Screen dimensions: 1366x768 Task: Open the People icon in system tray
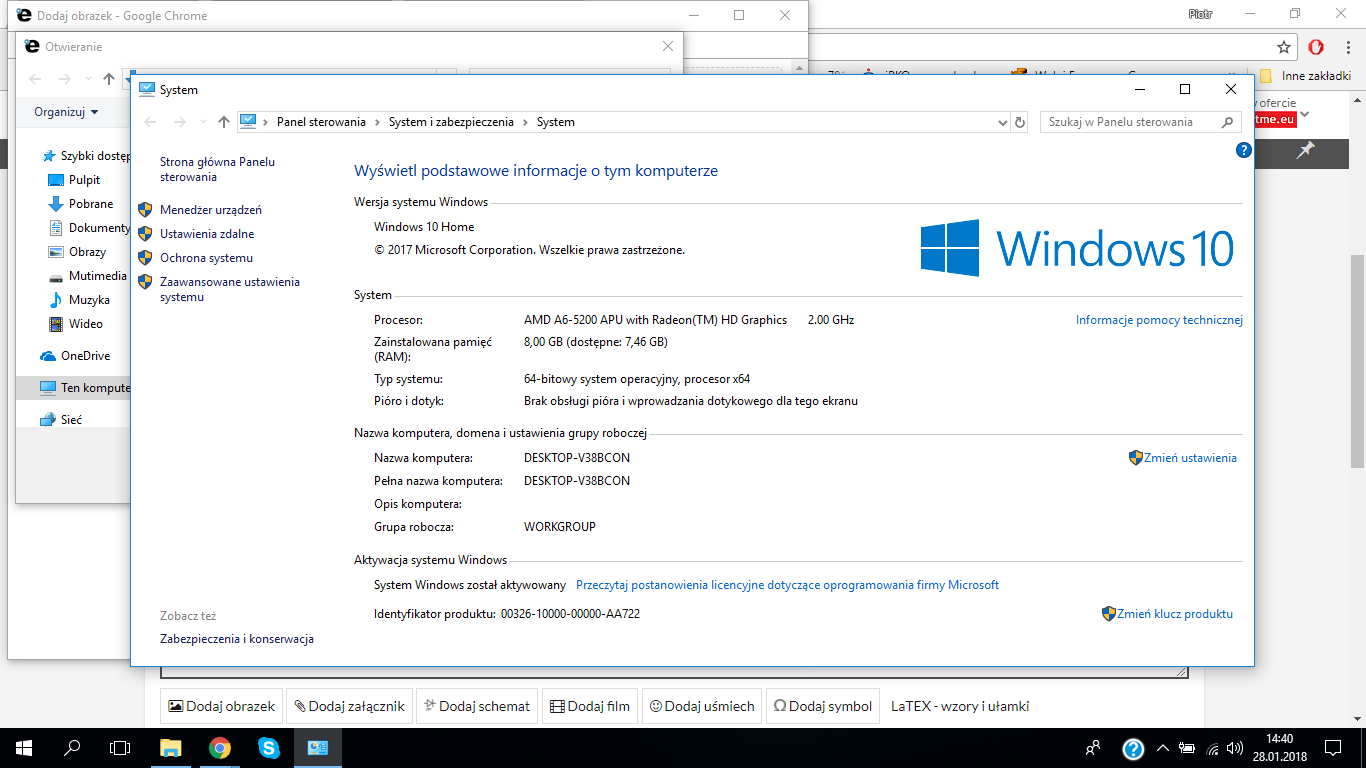[1093, 748]
